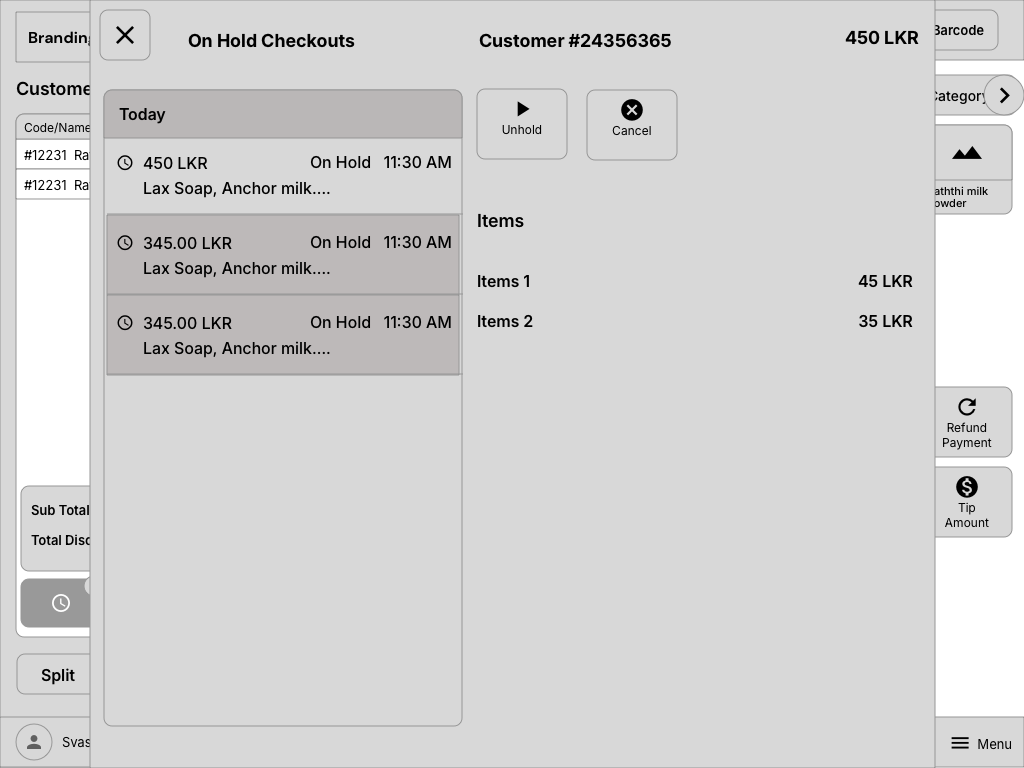This screenshot has height=768, width=1024.
Task: Click the Unhold icon
Action: click(x=521, y=109)
